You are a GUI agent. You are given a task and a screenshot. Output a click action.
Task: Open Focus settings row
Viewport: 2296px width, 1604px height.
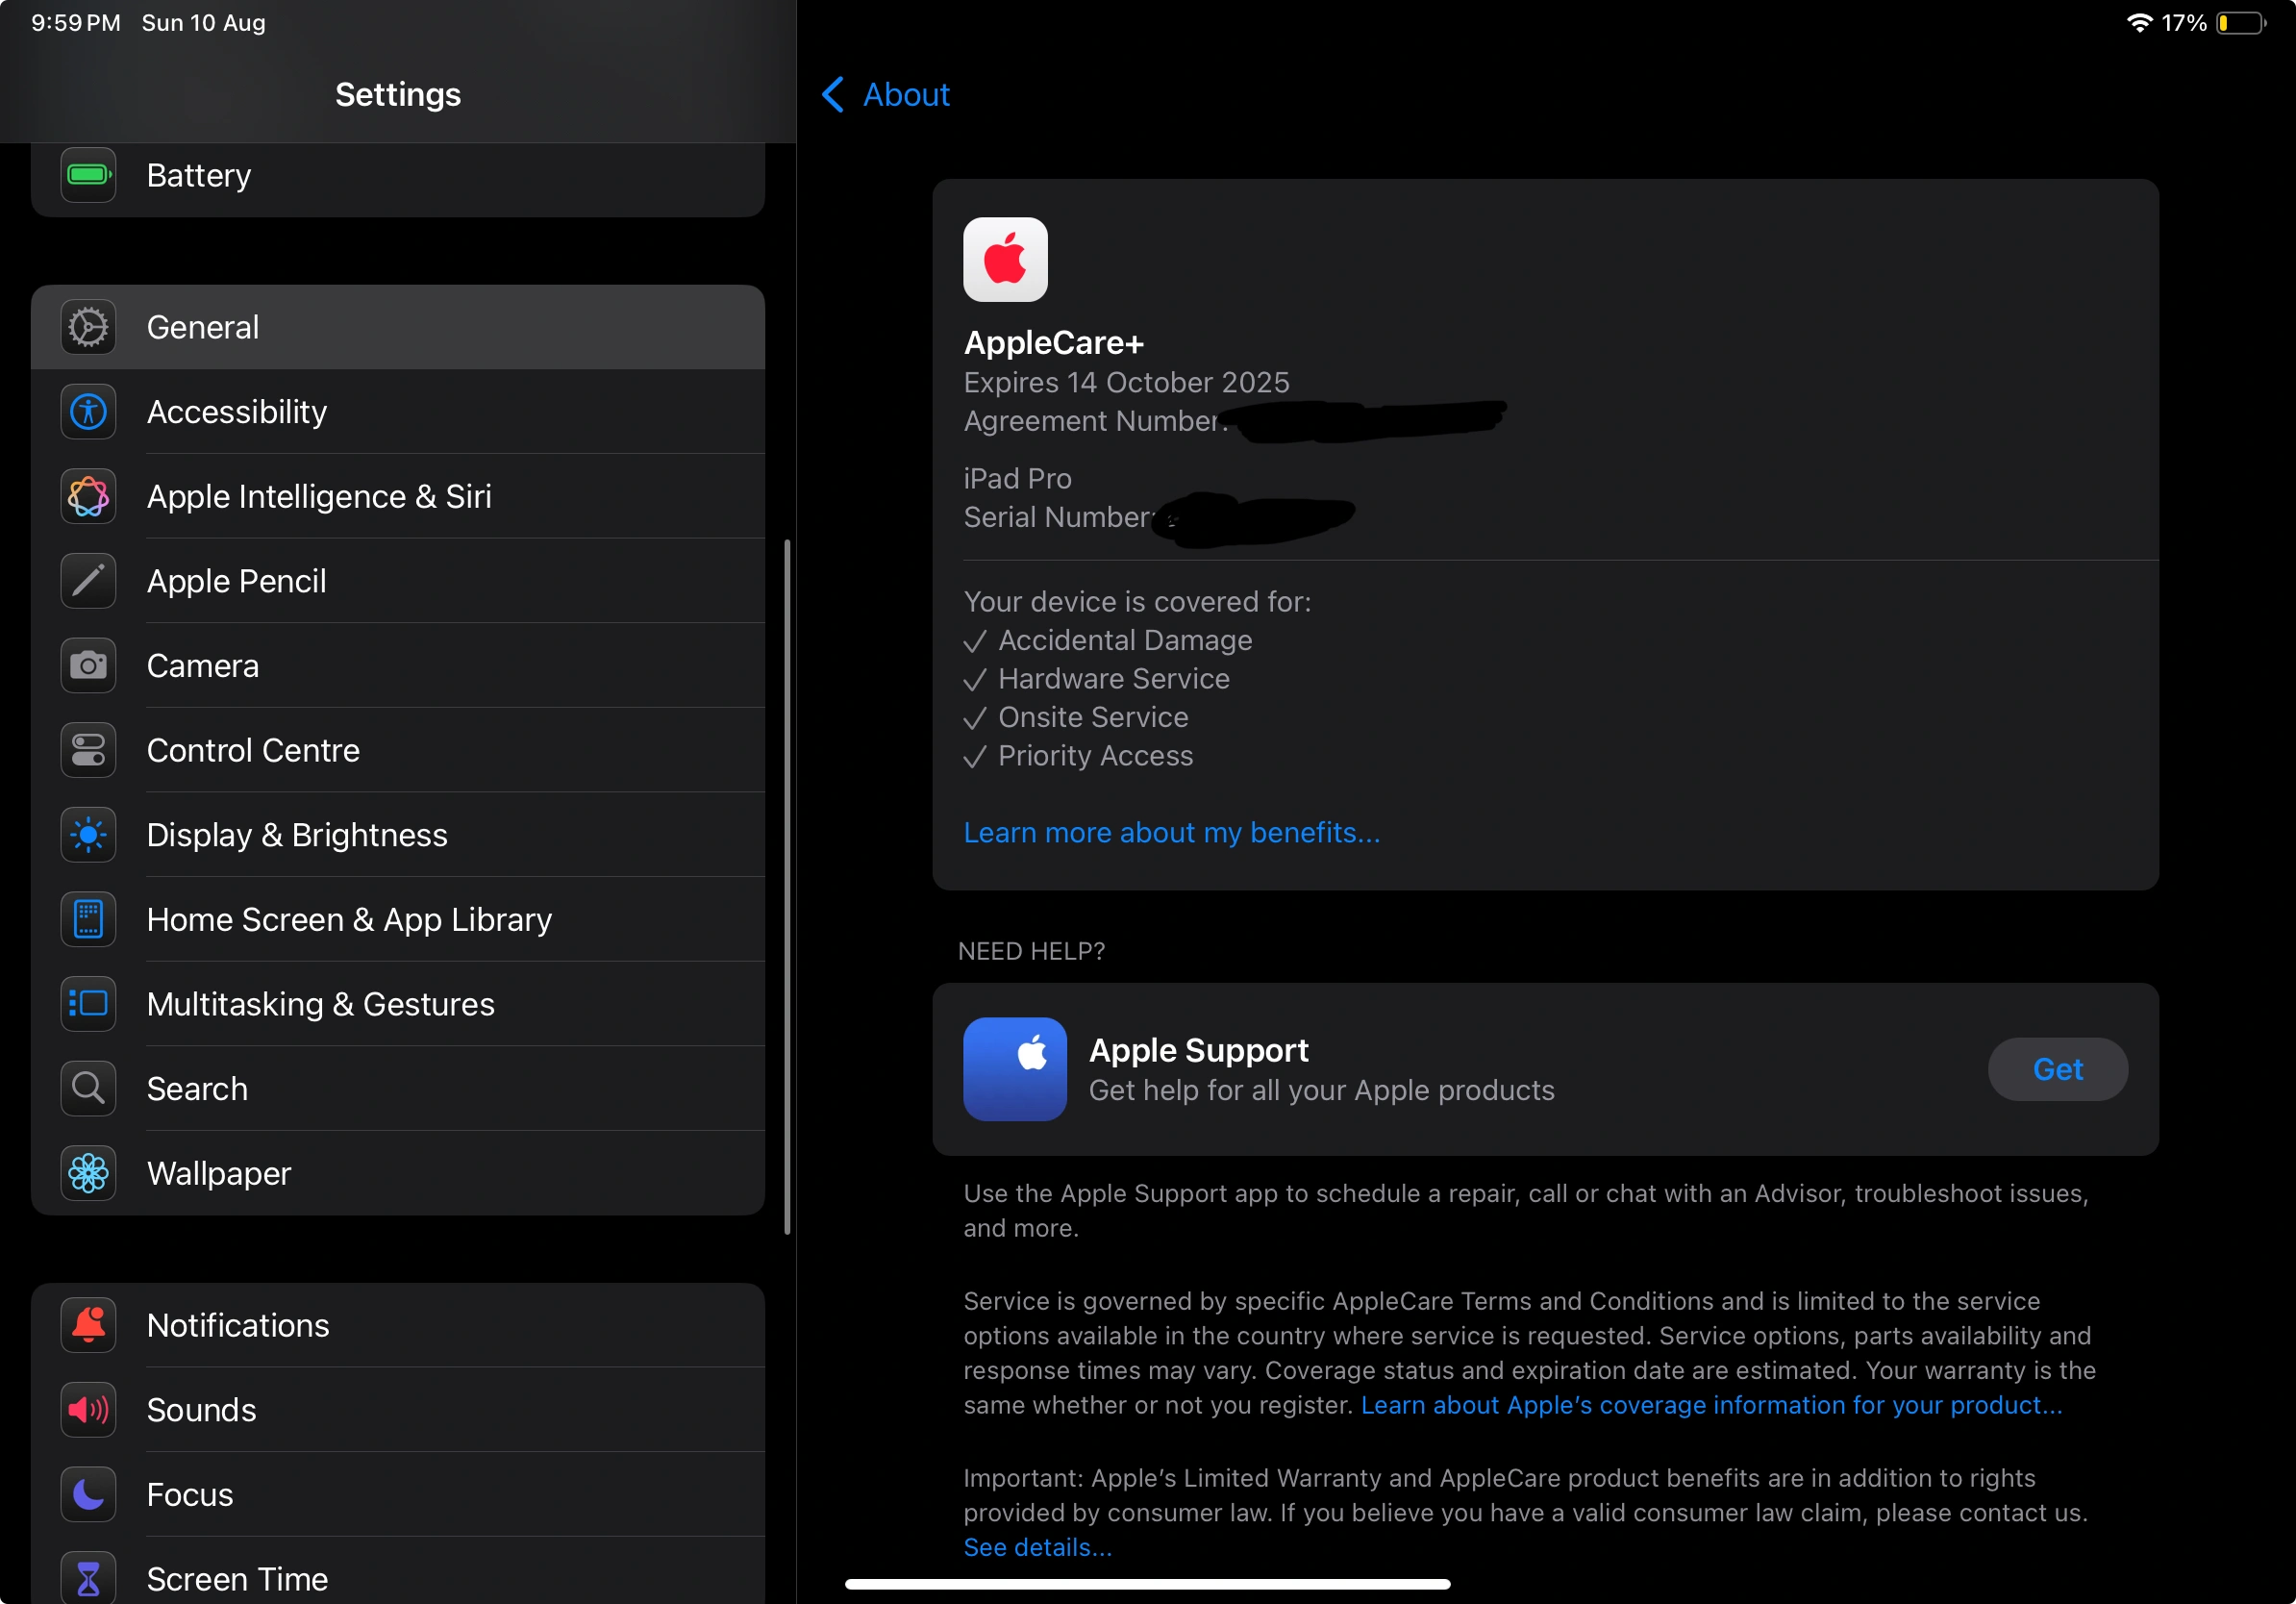tap(398, 1494)
